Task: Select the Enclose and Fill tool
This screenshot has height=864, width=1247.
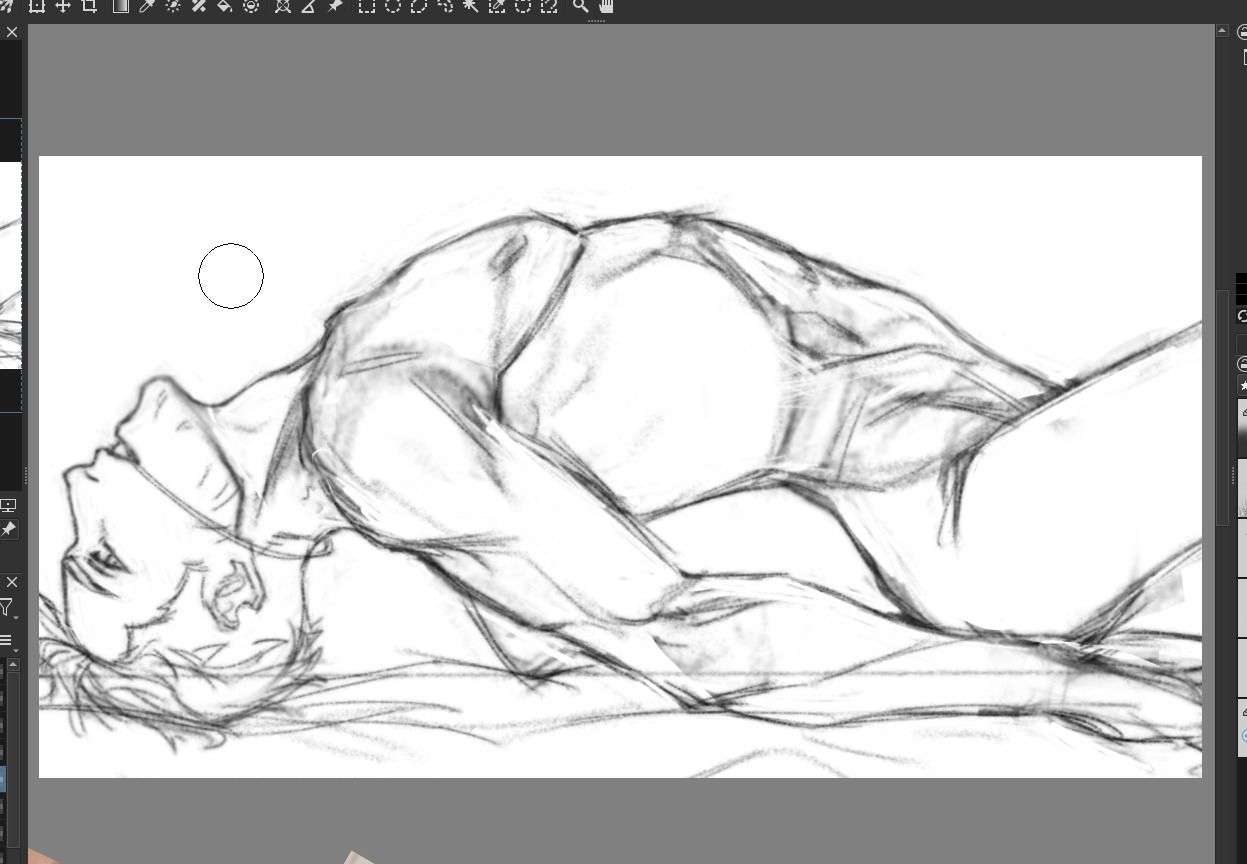Action: tap(251, 6)
